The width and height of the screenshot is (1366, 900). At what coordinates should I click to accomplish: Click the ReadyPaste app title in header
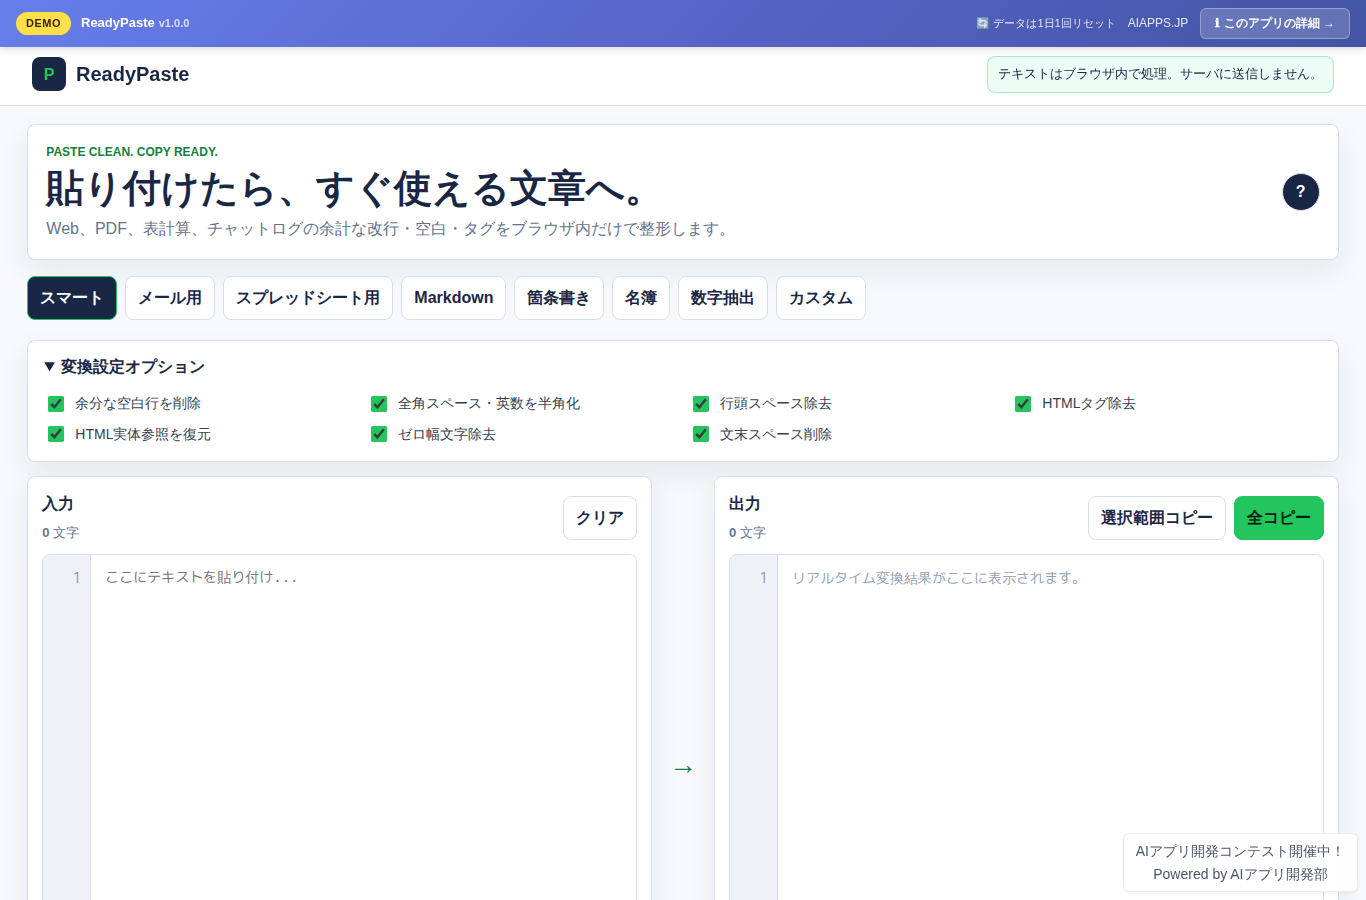pyautogui.click(x=132, y=74)
